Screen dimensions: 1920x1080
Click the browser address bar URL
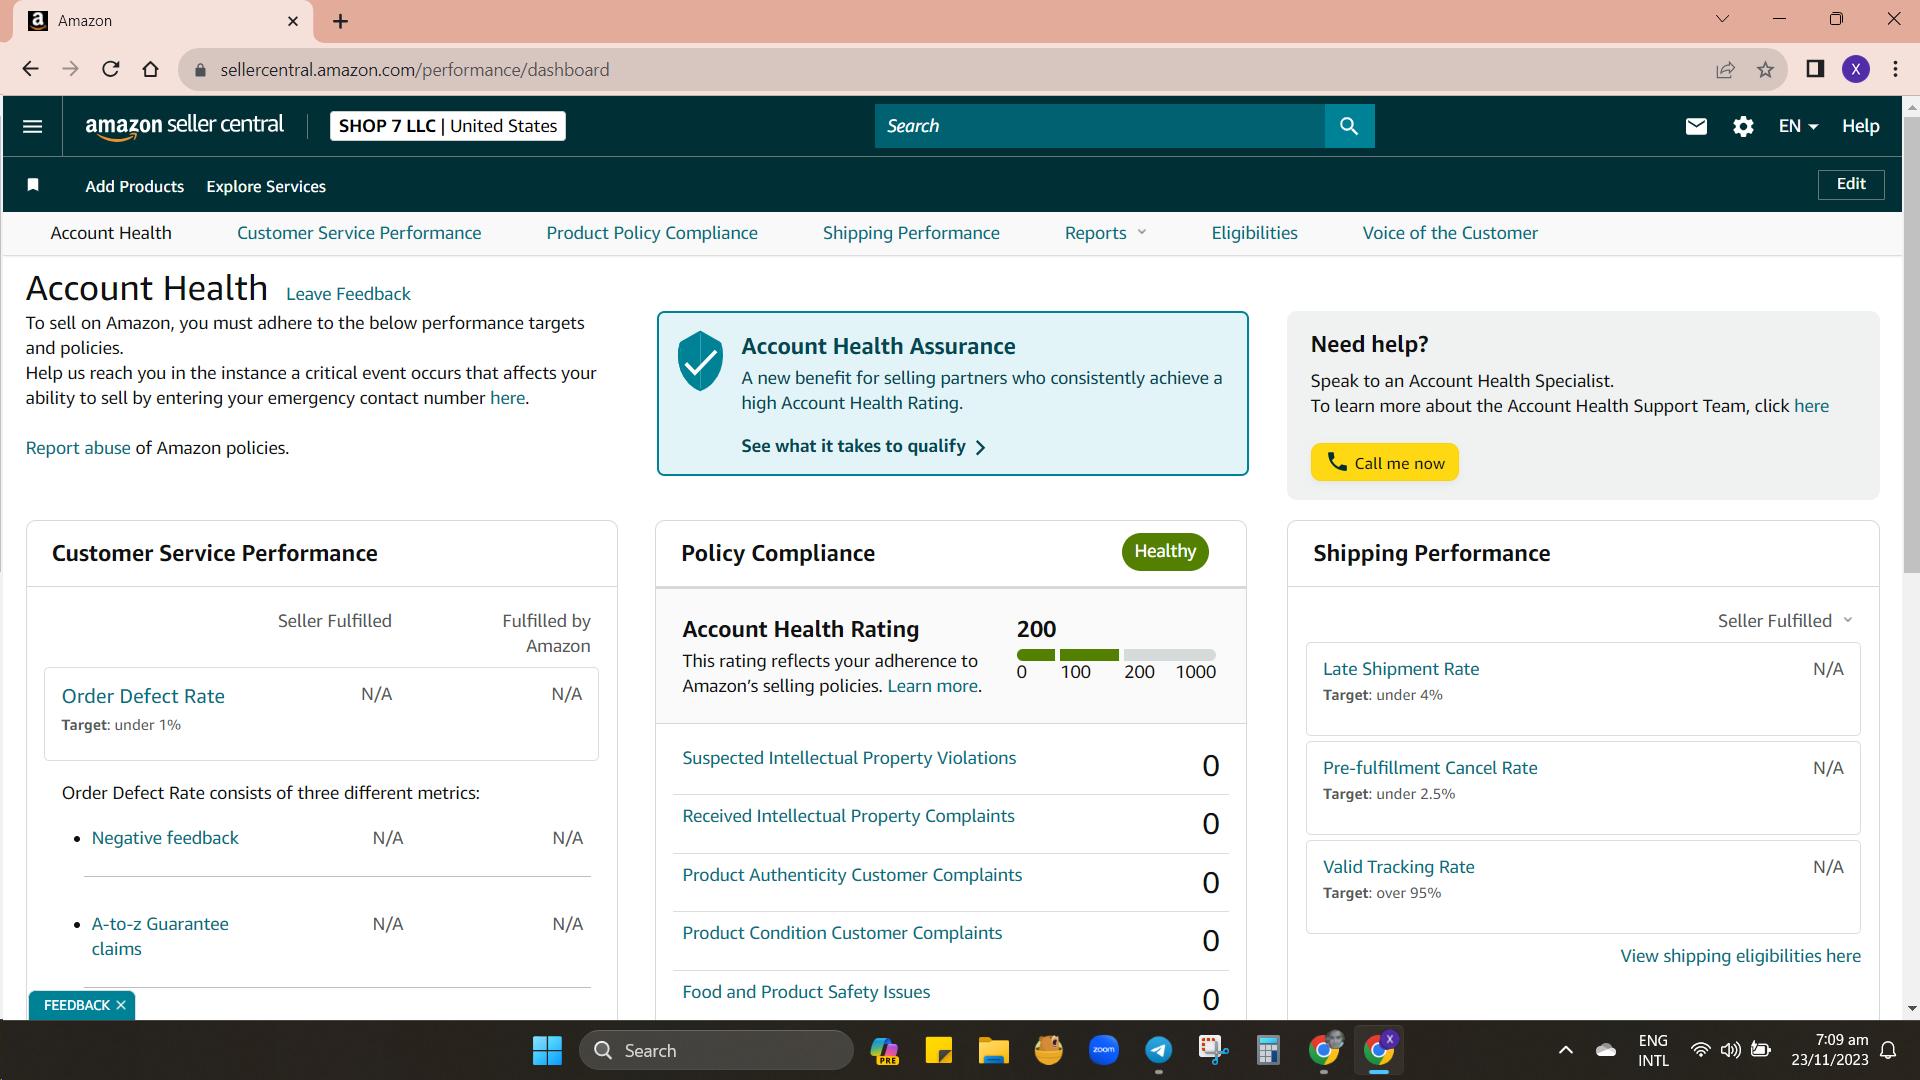point(414,69)
